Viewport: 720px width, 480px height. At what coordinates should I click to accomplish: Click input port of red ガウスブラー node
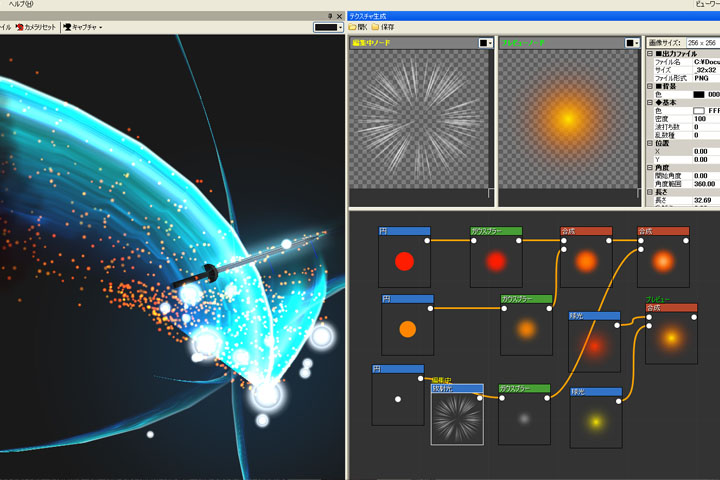(474, 240)
